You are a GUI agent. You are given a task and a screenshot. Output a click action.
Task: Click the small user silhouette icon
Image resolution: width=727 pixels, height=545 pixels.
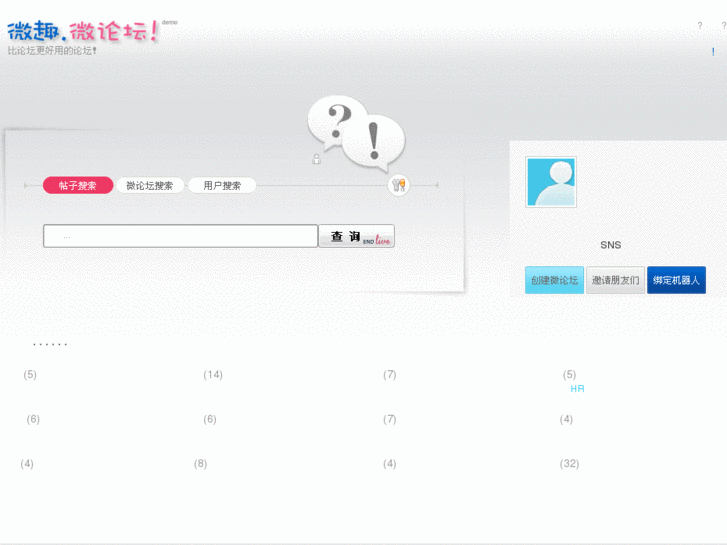tap(317, 159)
